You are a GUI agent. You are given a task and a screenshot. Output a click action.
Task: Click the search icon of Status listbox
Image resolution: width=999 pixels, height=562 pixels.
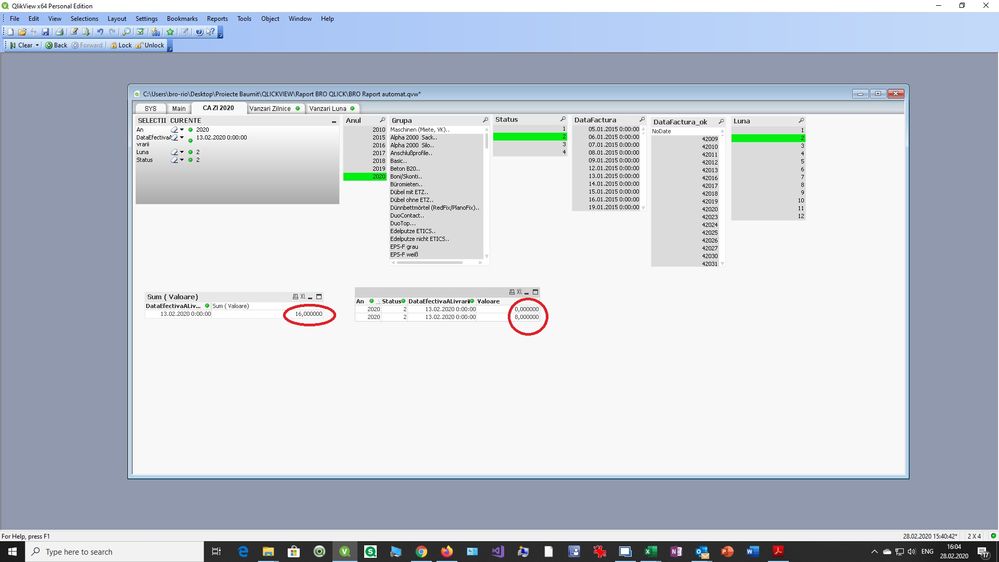[x=563, y=119]
